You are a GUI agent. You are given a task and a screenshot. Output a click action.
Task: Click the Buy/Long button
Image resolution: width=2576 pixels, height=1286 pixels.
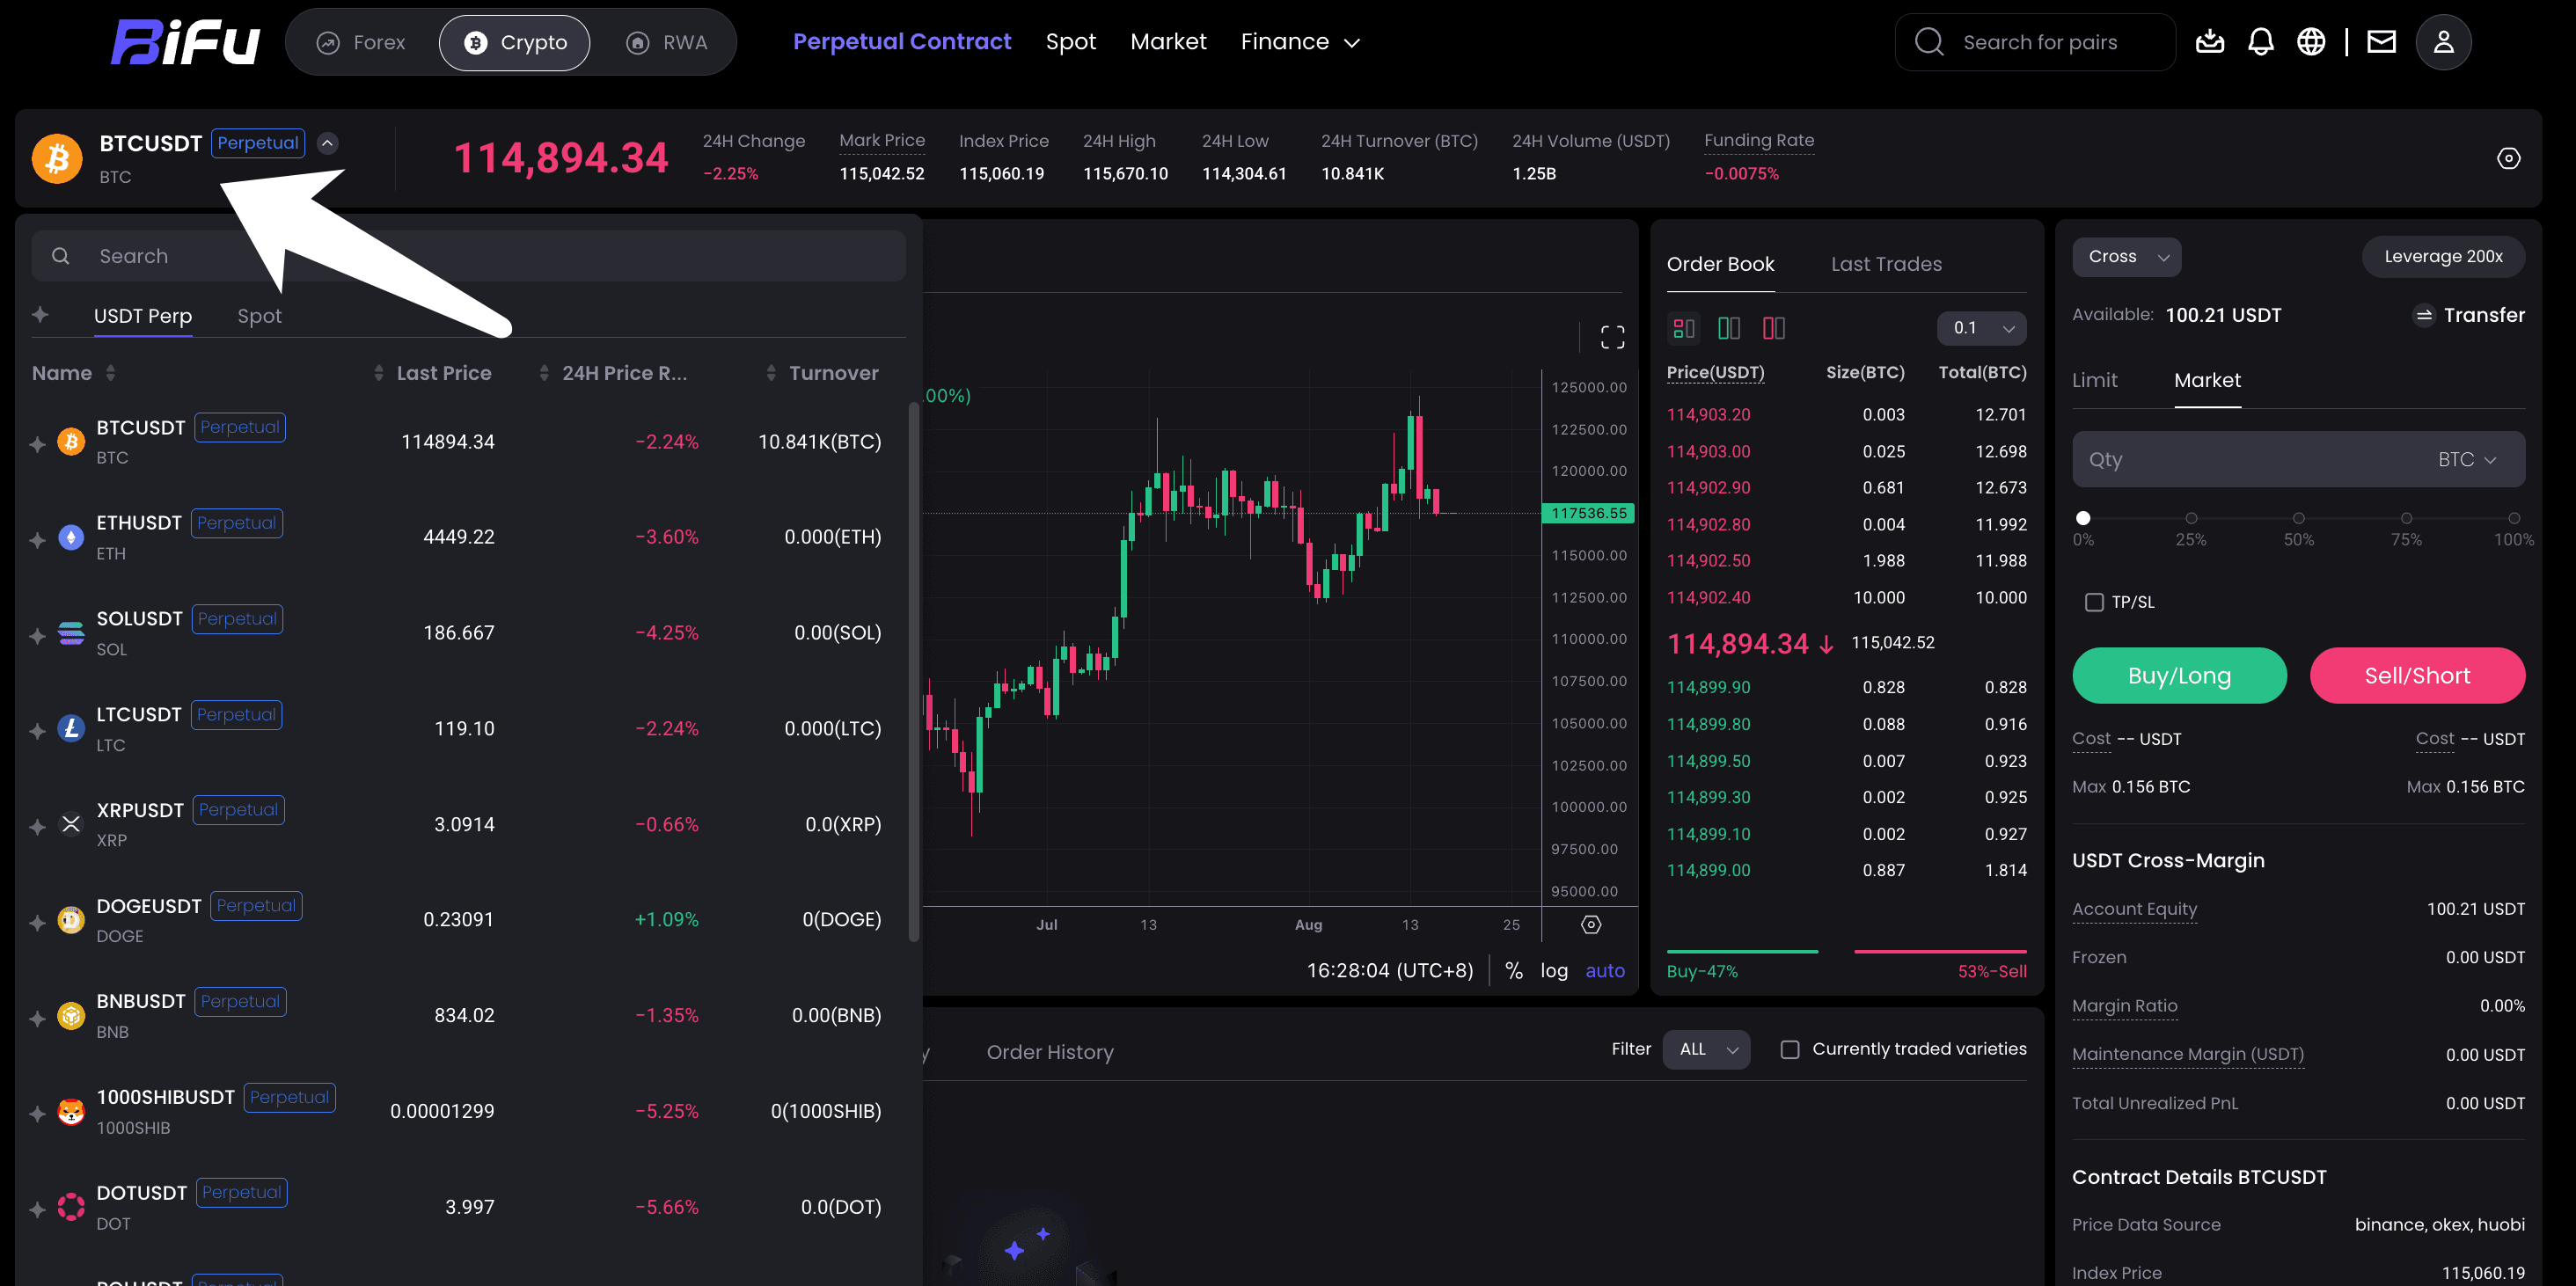click(x=2179, y=675)
